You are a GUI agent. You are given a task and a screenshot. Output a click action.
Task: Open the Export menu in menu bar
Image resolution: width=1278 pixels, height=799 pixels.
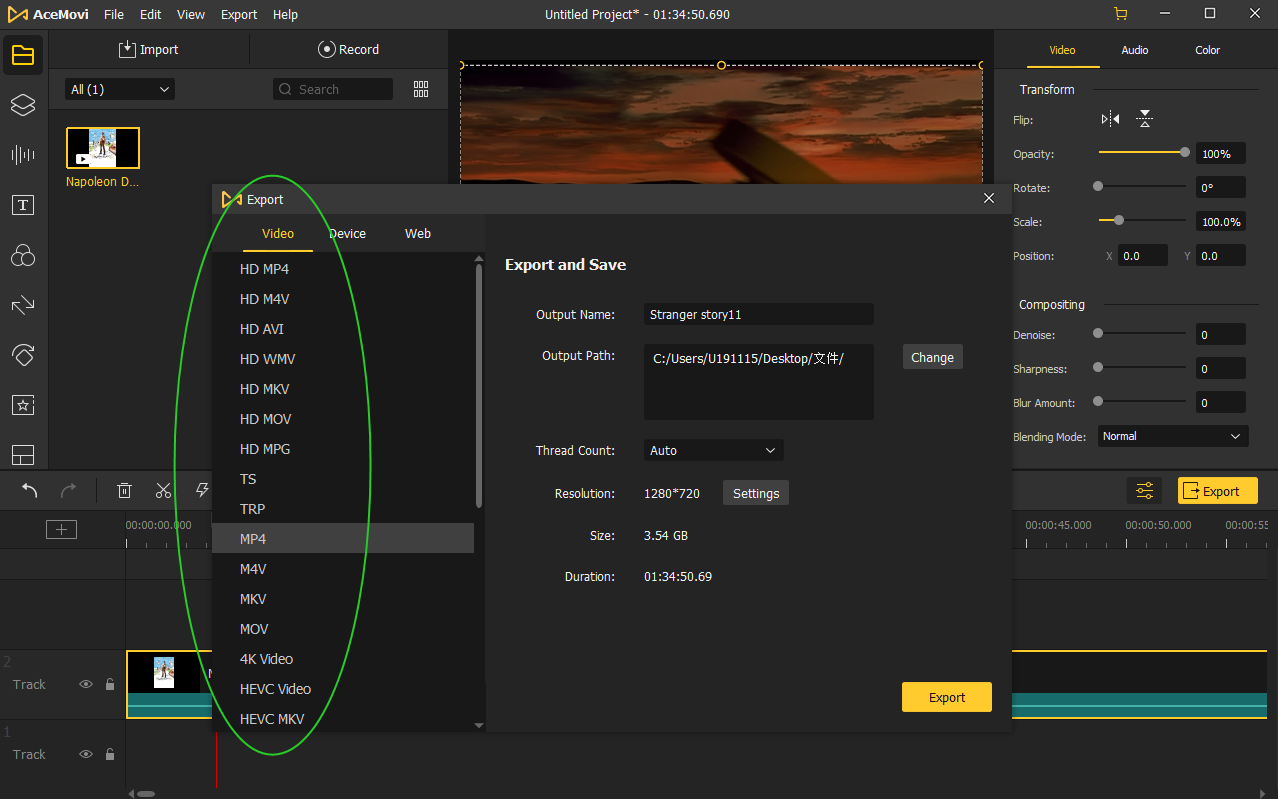(239, 15)
